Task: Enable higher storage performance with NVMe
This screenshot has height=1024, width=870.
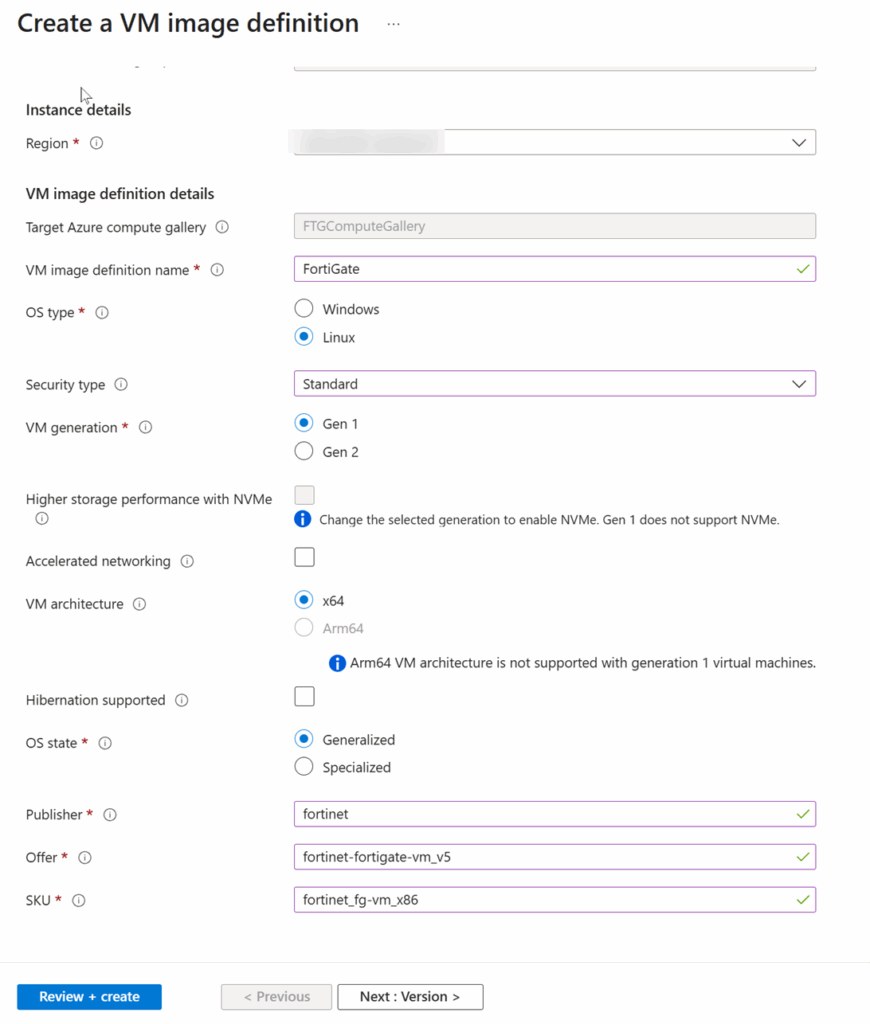Action: (302, 494)
